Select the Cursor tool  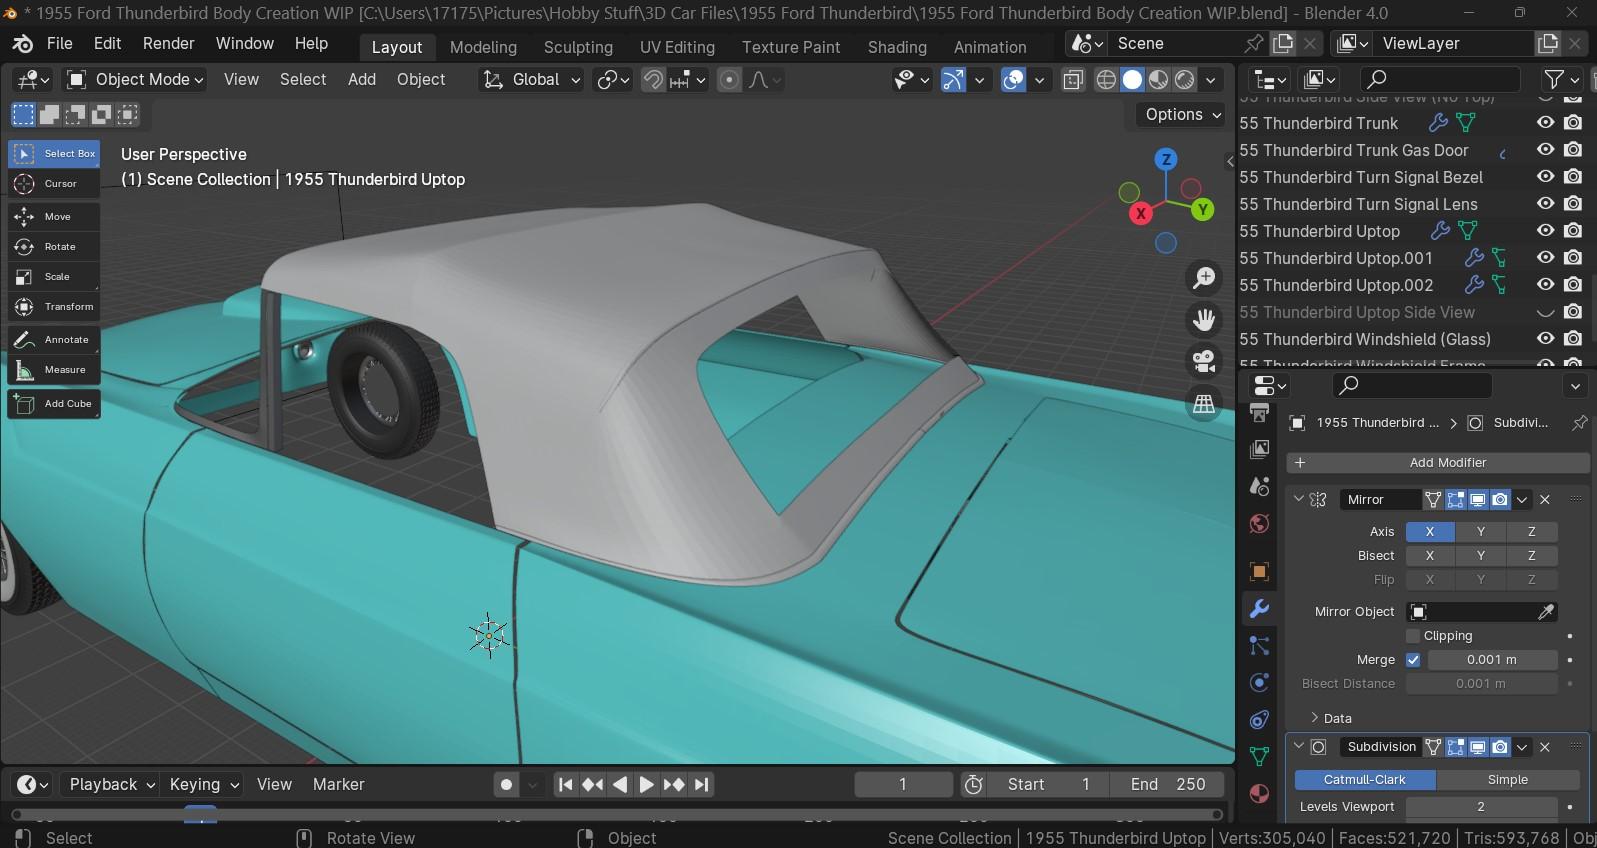click(55, 184)
